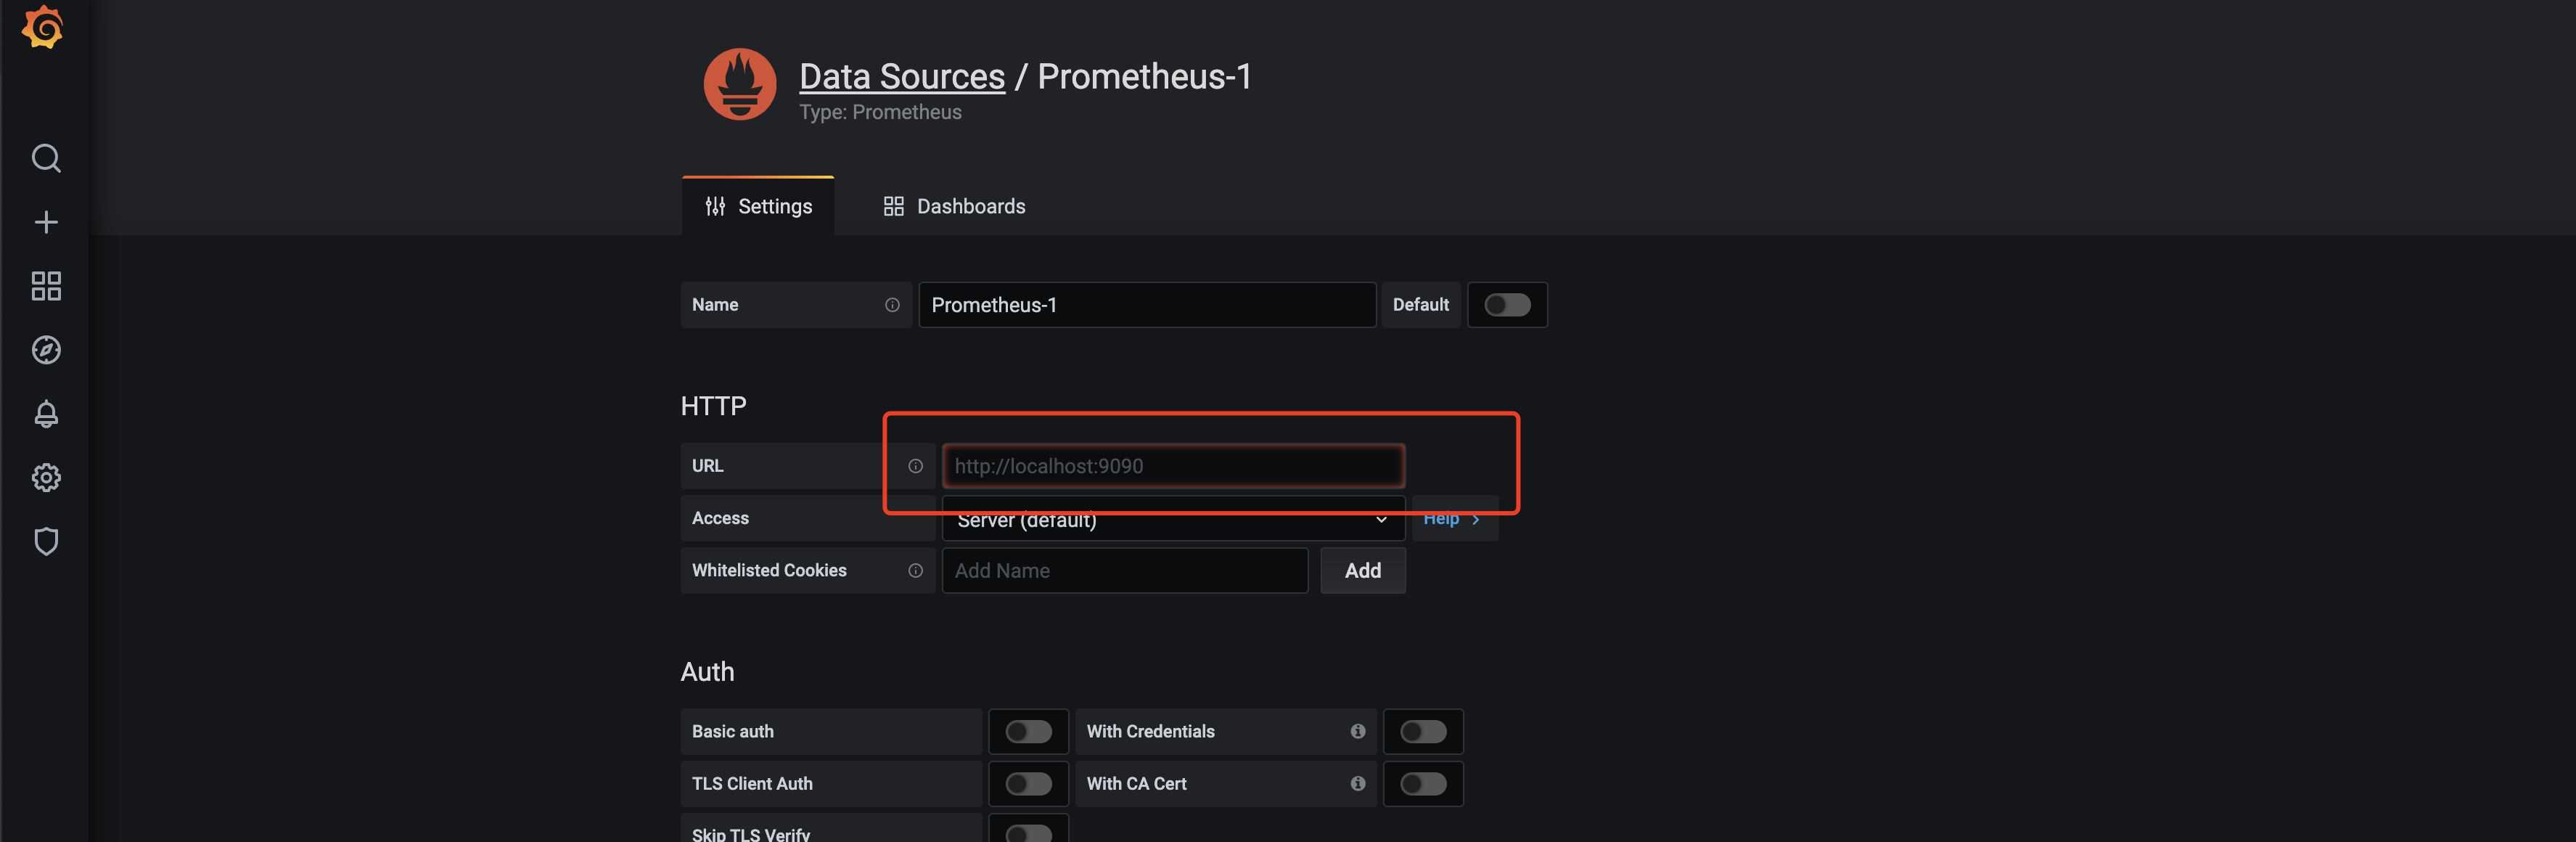Open the Dashboards grid sidebar icon
The width and height of the screenshot is (2576, 842).
tap(46, 286)
